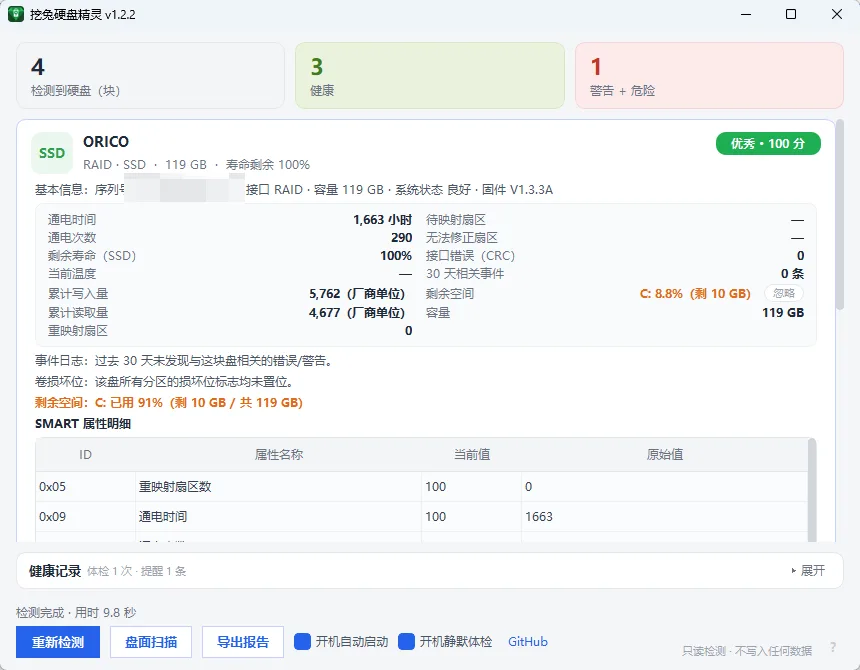
Task: Click the 1,663 小时 power-on time value
Action: tap(382, 220)
